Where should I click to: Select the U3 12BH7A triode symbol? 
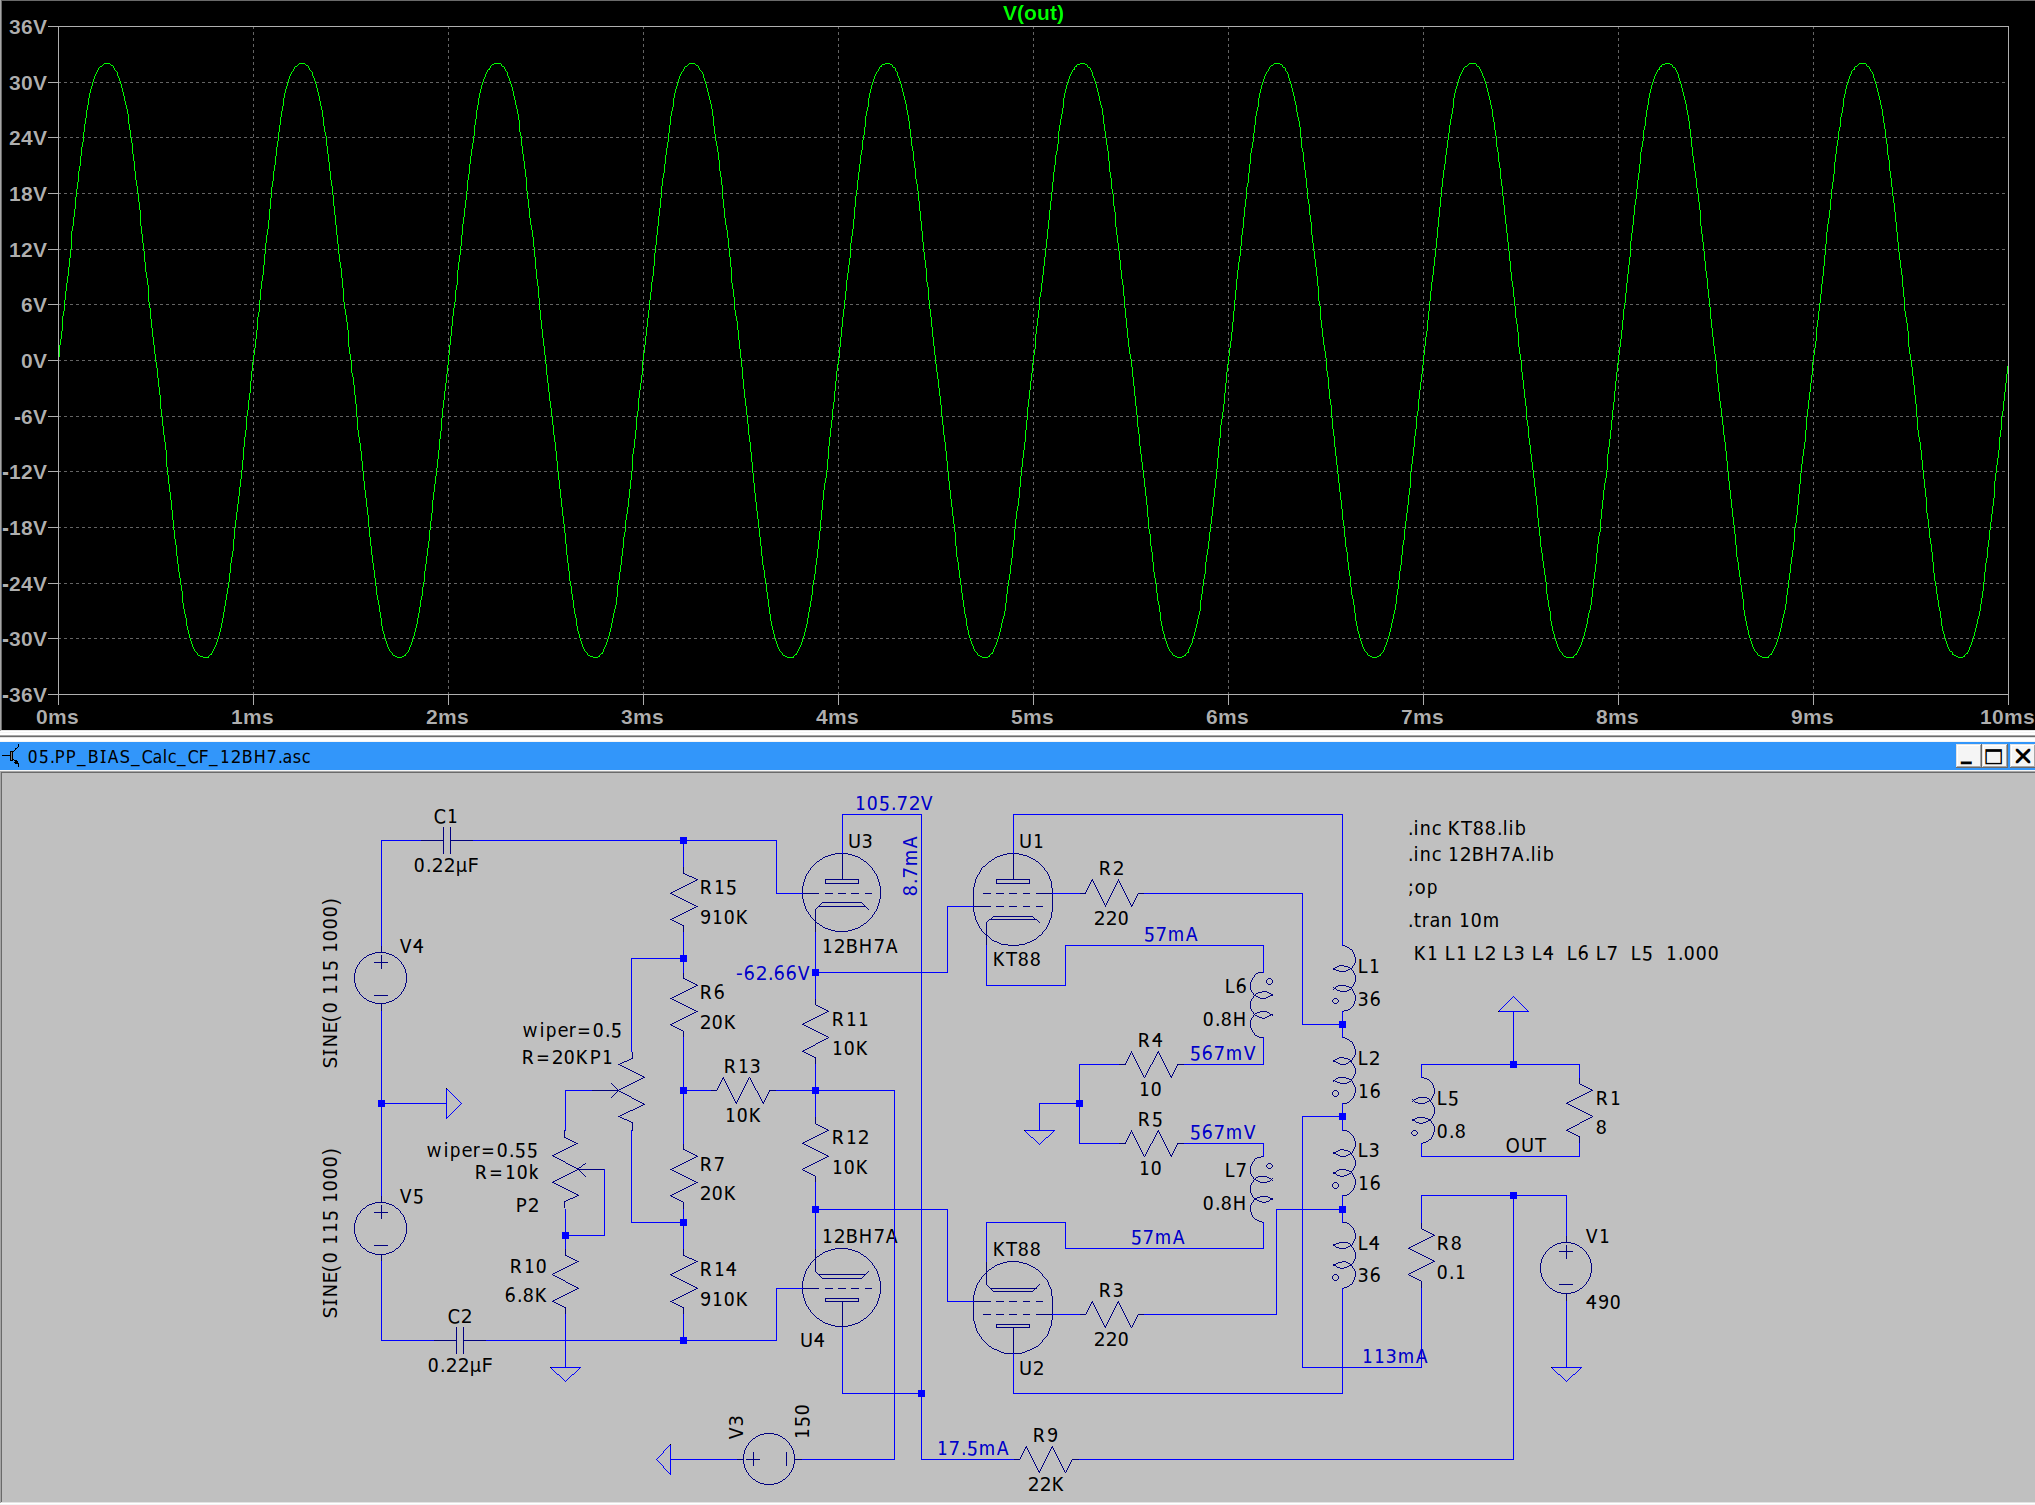point(841,893)
